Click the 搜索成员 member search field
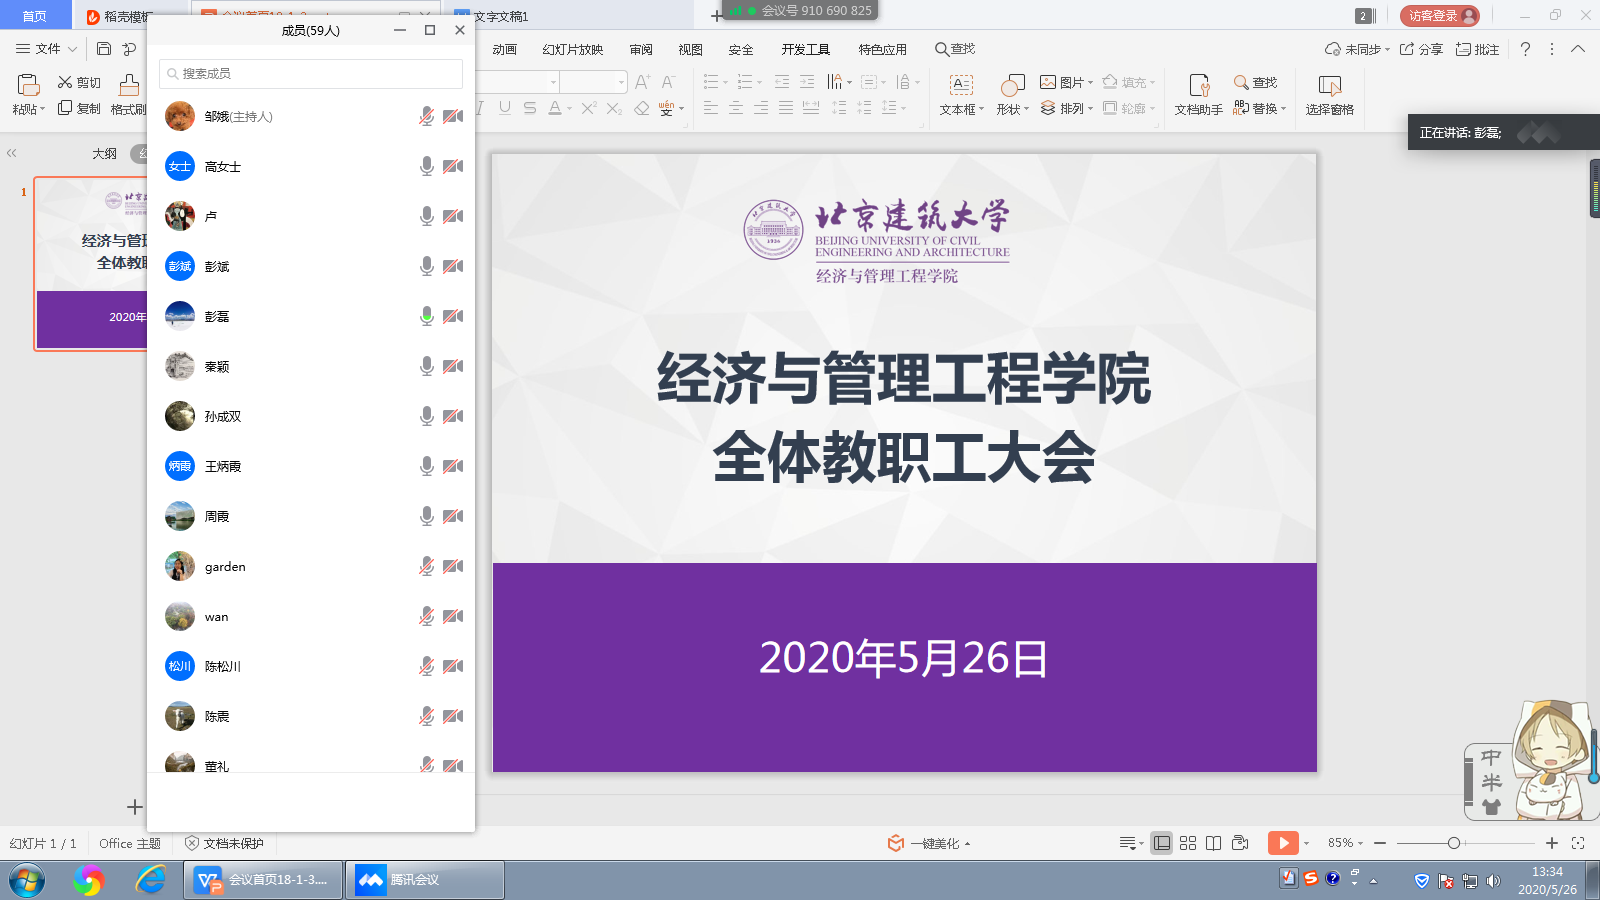 (310, 73)
